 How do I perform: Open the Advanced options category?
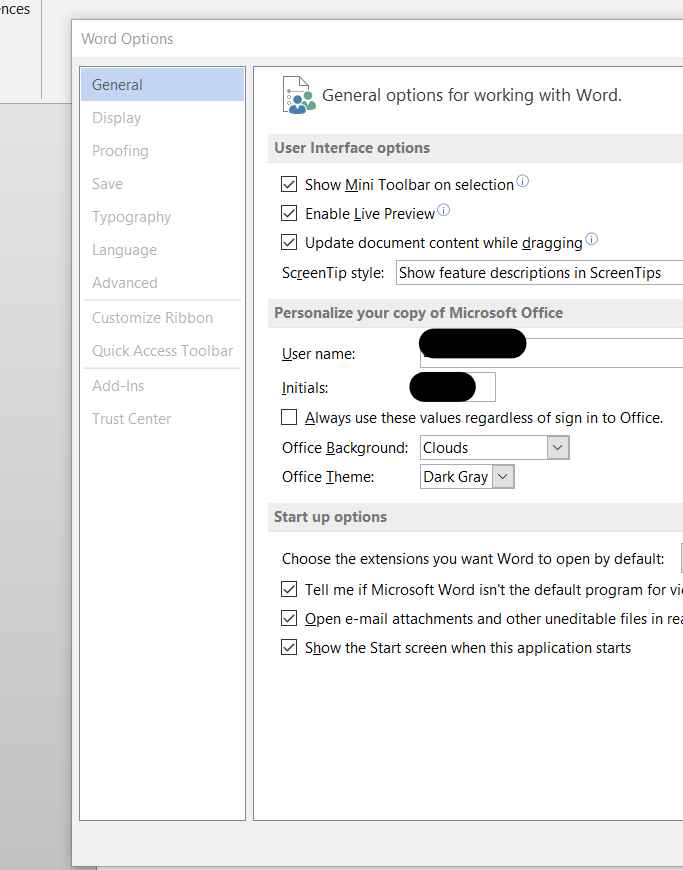[162, 282]
